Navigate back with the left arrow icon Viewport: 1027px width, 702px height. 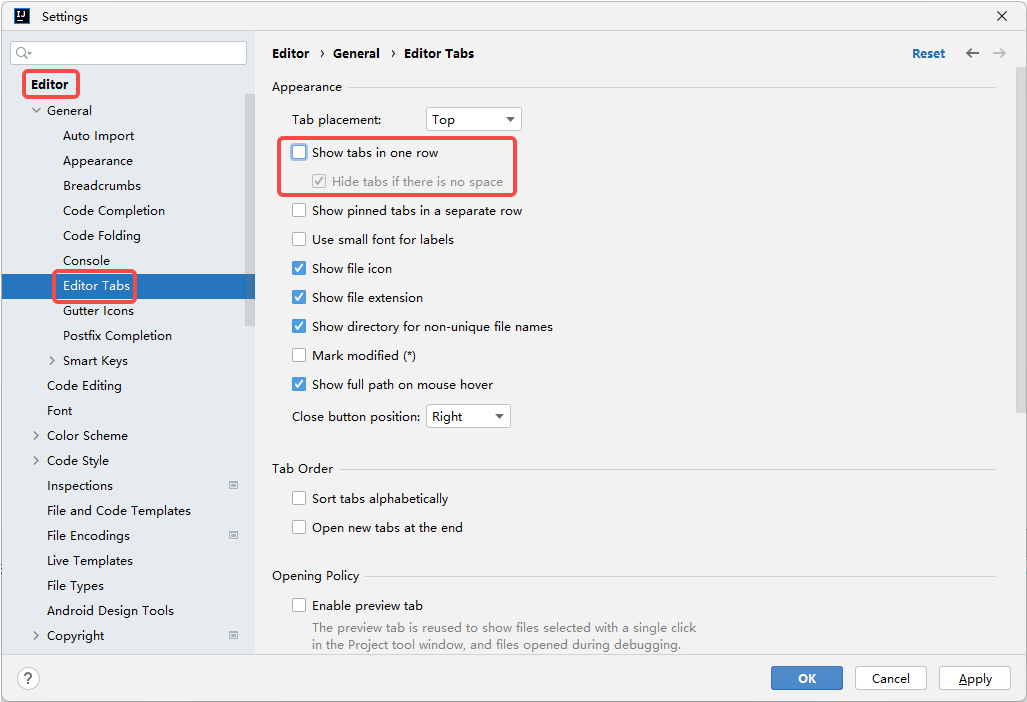tap(973, 53)
